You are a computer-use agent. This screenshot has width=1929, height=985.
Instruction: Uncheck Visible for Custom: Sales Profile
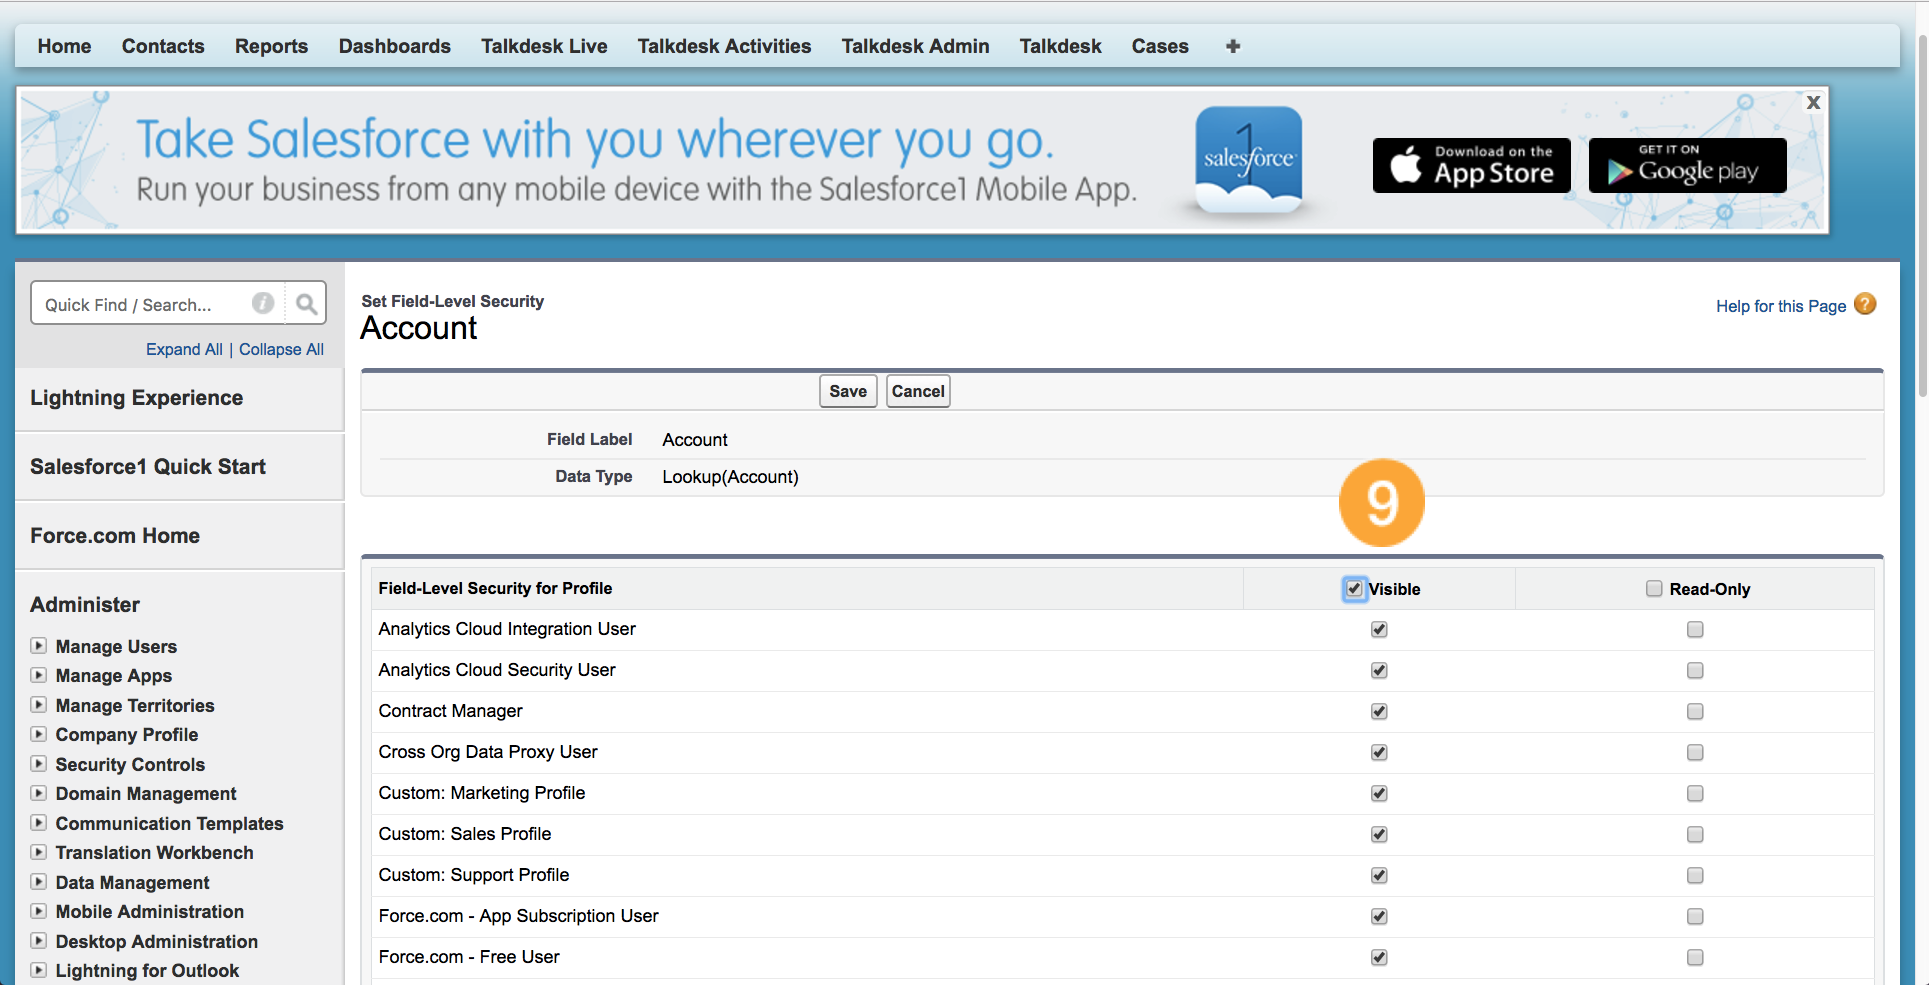[1379, 834]
